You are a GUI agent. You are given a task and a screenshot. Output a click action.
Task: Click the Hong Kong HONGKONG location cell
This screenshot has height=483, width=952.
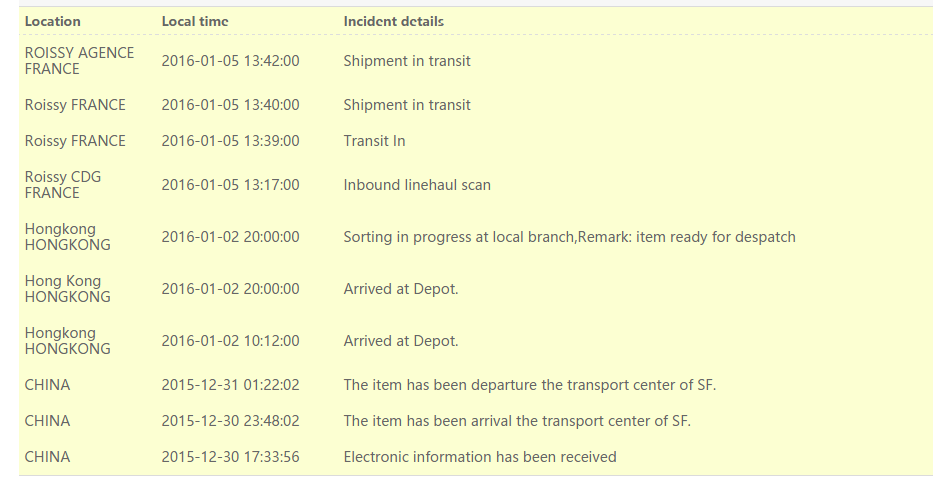tap(68, 288)
